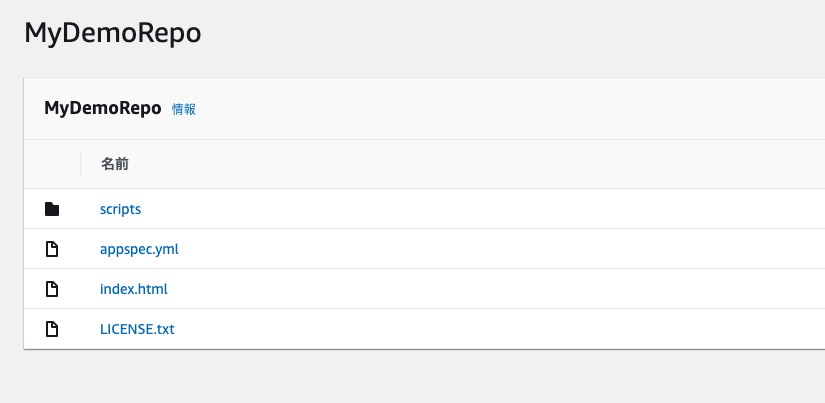Click the divider left of 名前 header

coord(81,164)
